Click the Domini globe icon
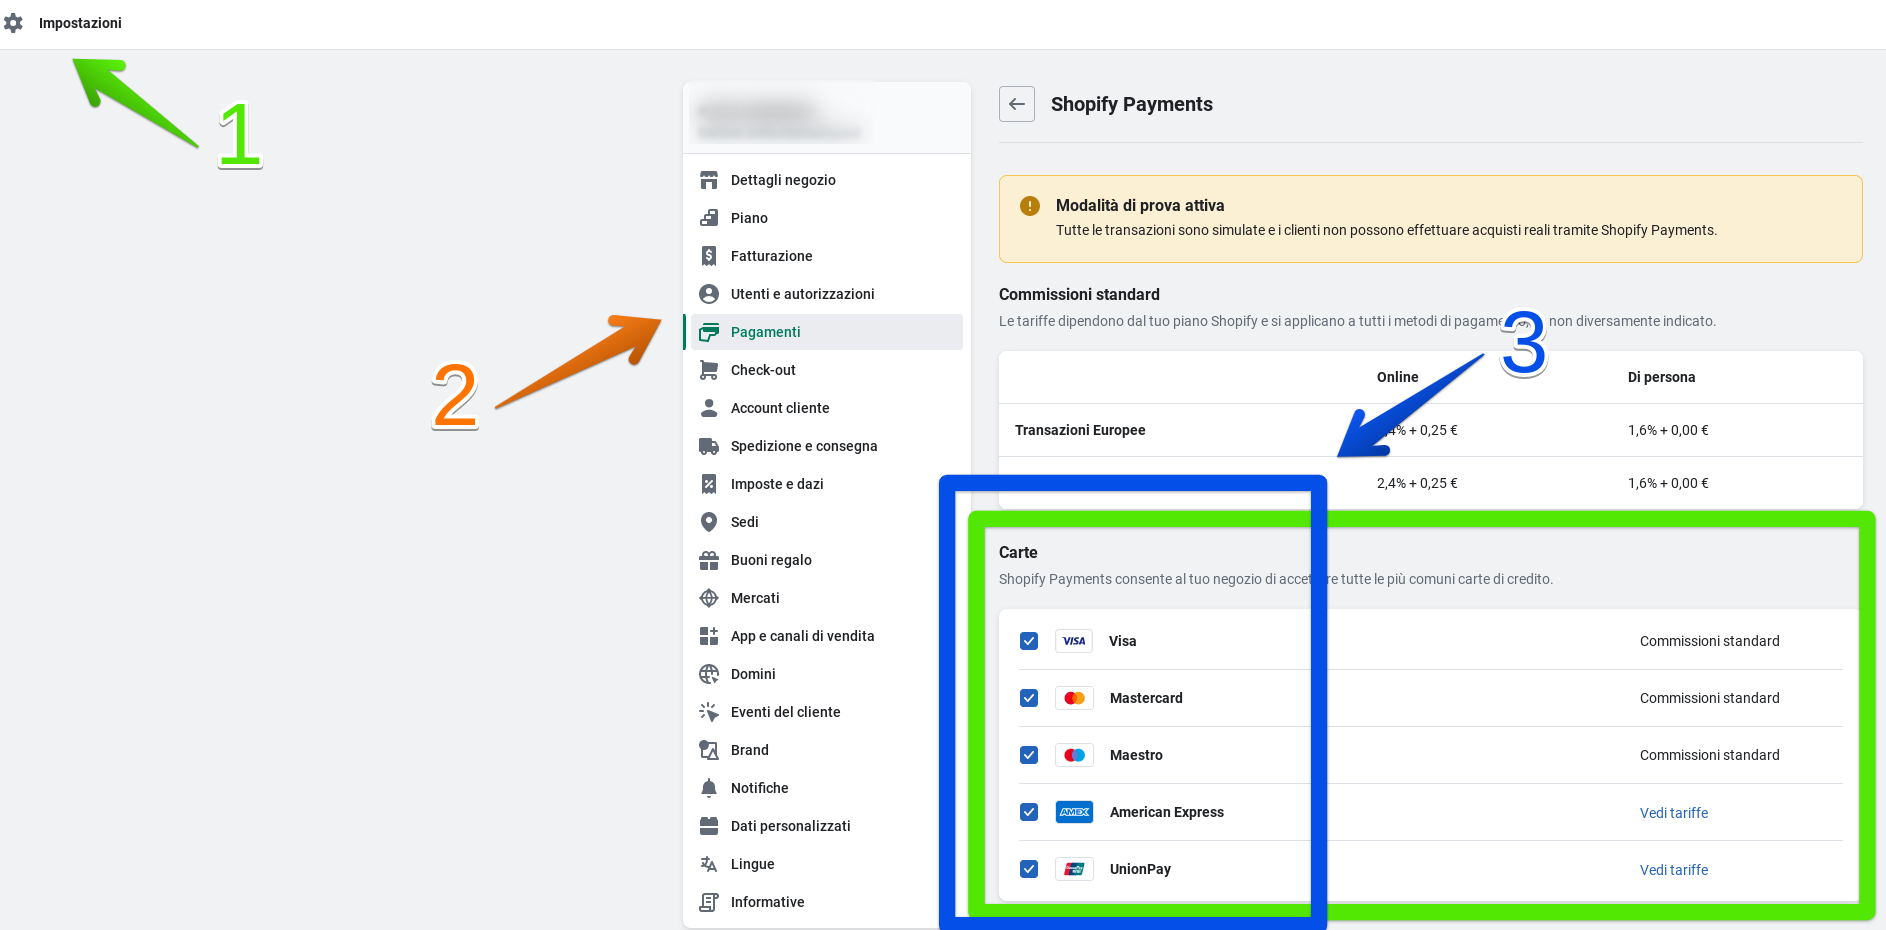The image size is (1886, 930). 709,674
